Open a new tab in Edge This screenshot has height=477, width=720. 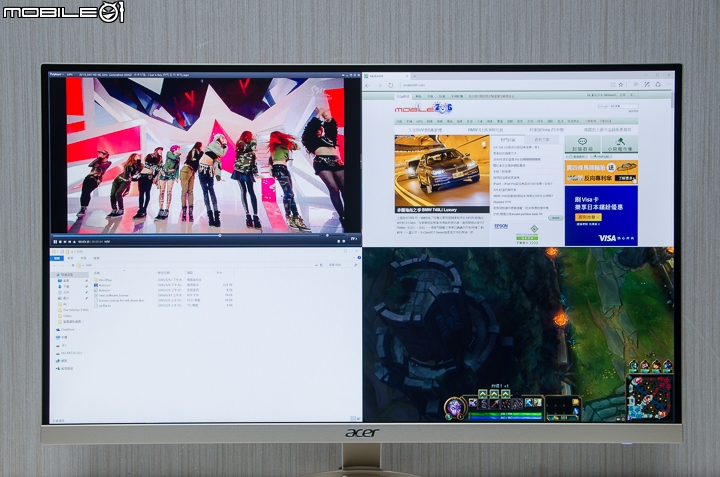(x=414, y=76)
